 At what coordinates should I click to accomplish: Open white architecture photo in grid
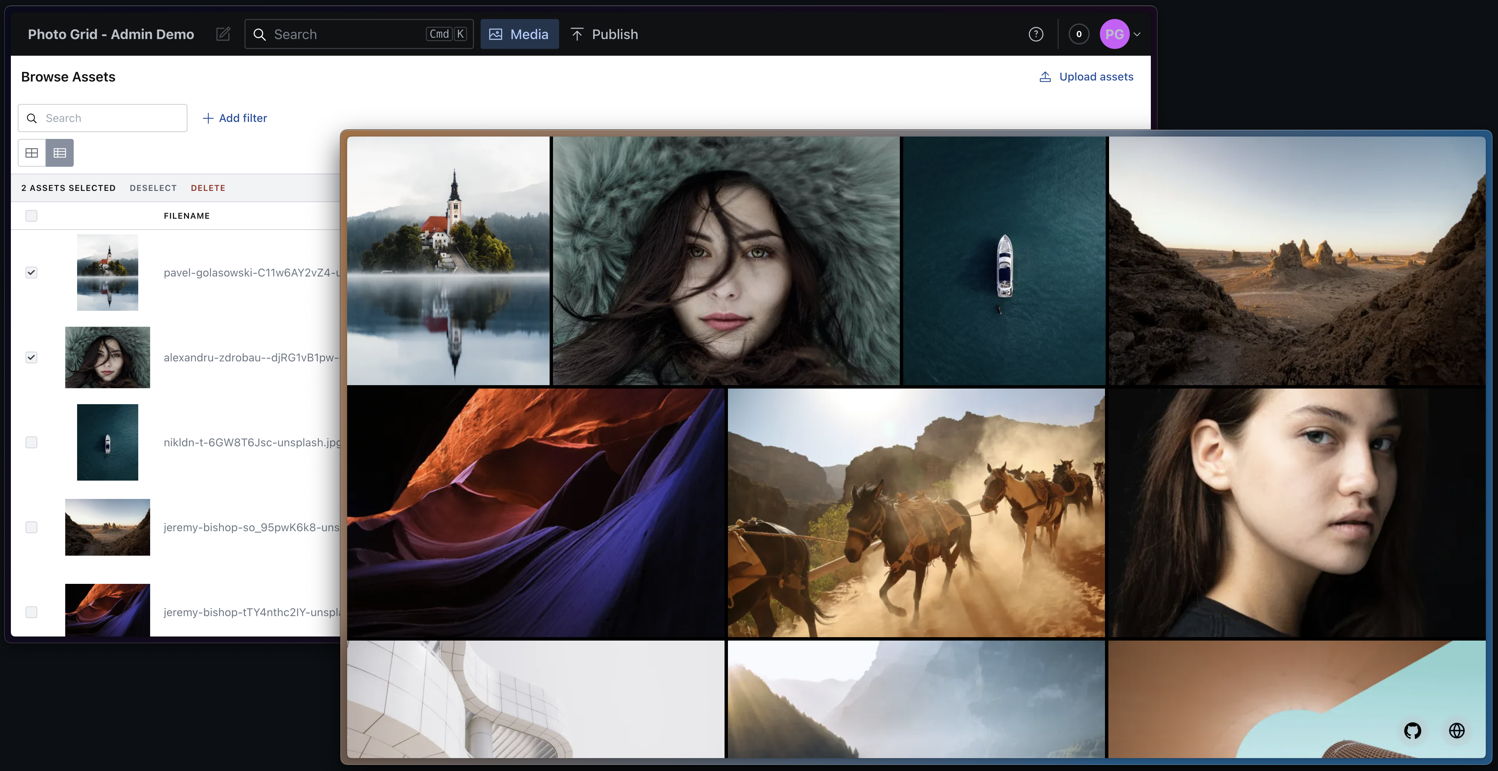click(x=535, y=699)
